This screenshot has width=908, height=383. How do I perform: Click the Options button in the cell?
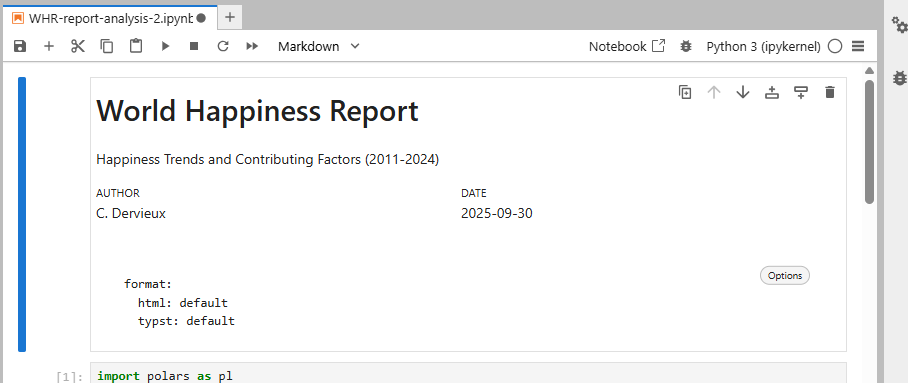785,276
